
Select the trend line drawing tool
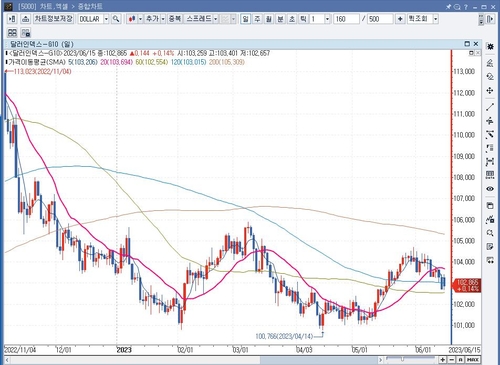tap(490, 107)
